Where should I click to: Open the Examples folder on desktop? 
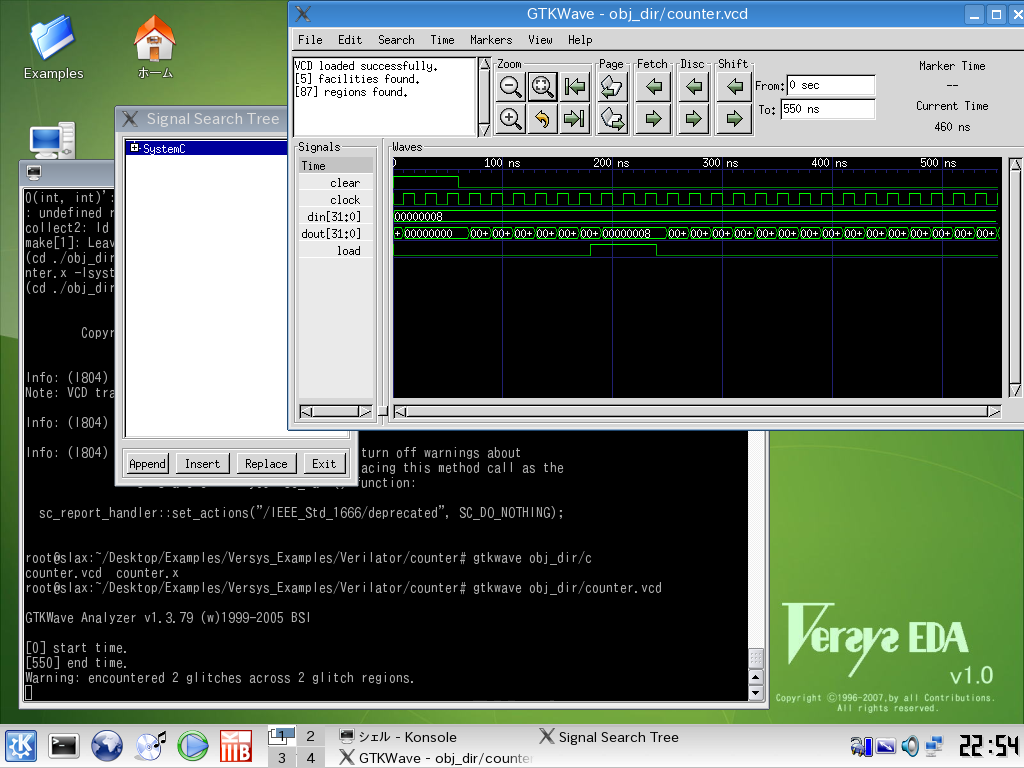53,47
